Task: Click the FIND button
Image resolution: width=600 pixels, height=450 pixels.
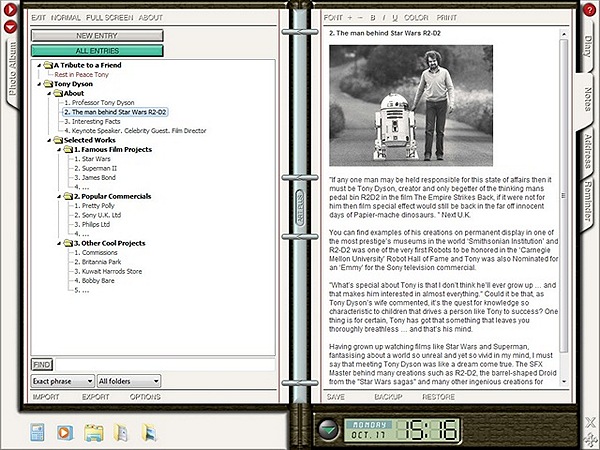Action: 42,365
